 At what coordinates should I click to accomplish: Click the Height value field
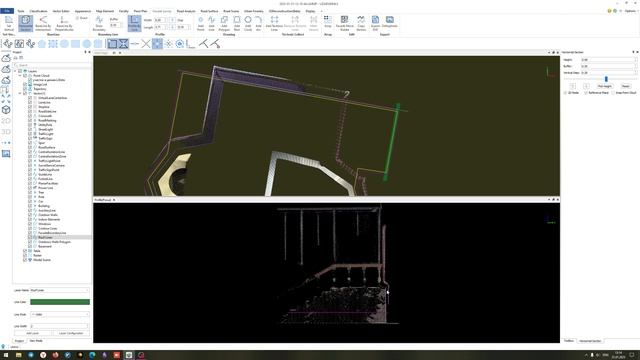(x=609, y=60)
